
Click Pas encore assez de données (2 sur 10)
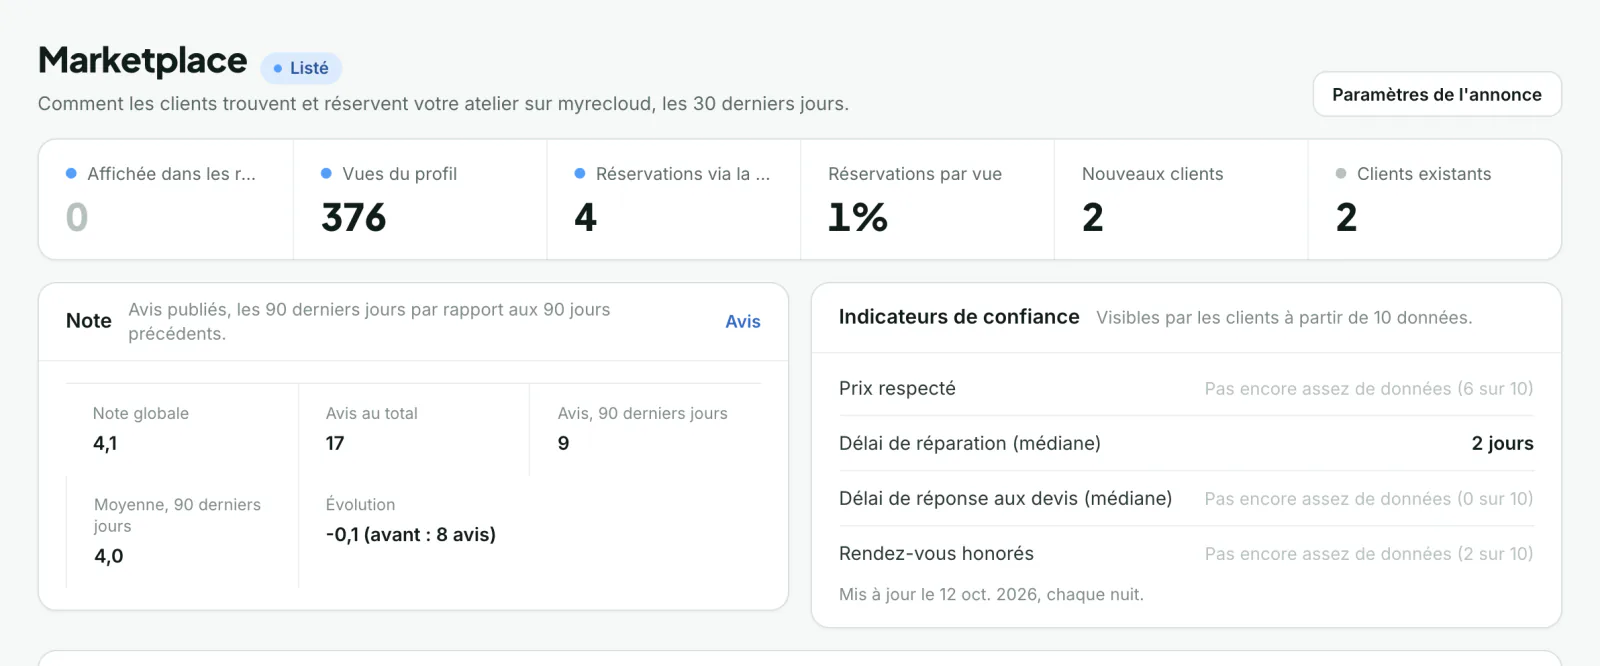[x=1368, y=553]
